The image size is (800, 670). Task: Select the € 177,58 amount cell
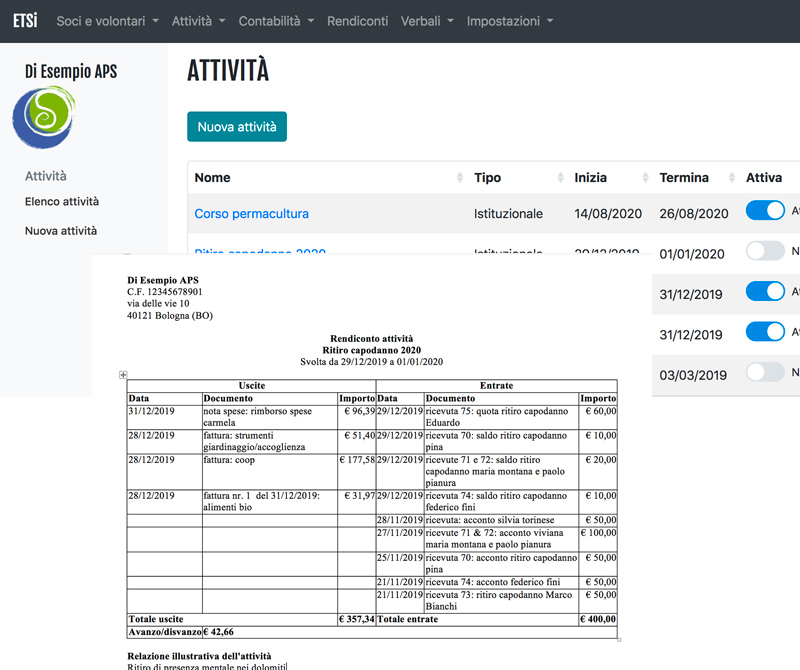click(357, 472)
